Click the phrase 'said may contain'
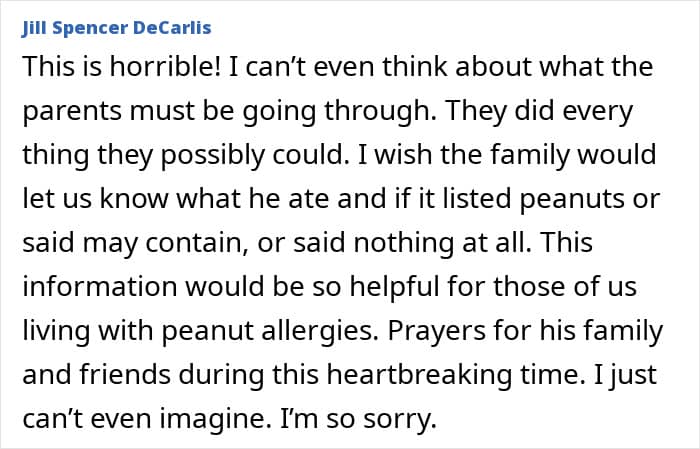700x449 pixels. [135, 243]
